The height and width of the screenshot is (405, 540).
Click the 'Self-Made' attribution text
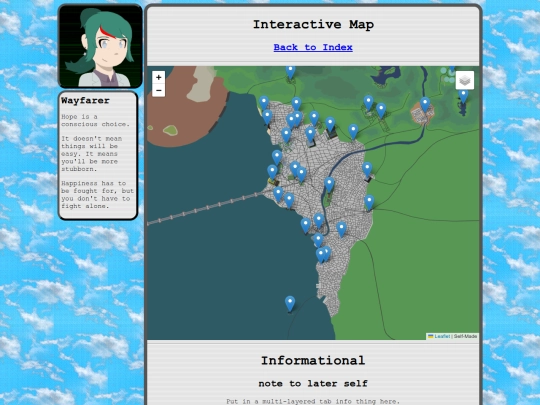click(465, 336)
